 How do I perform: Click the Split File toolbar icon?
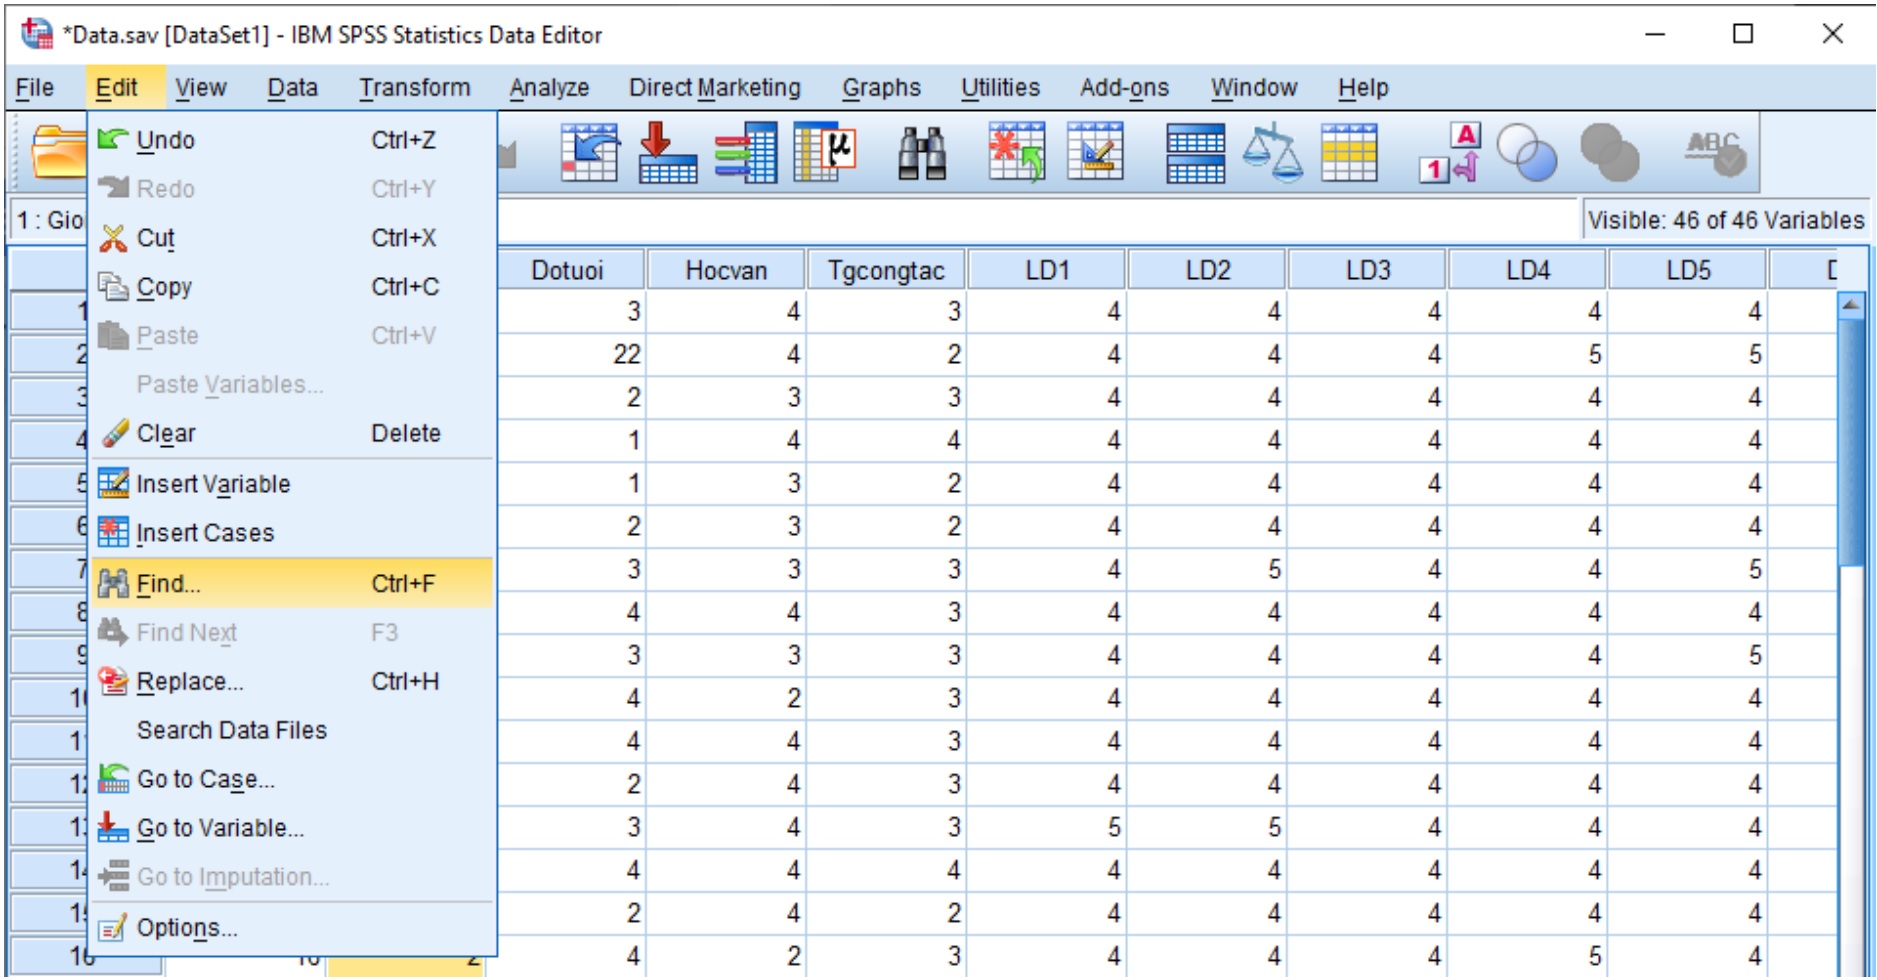(1195, 153)
